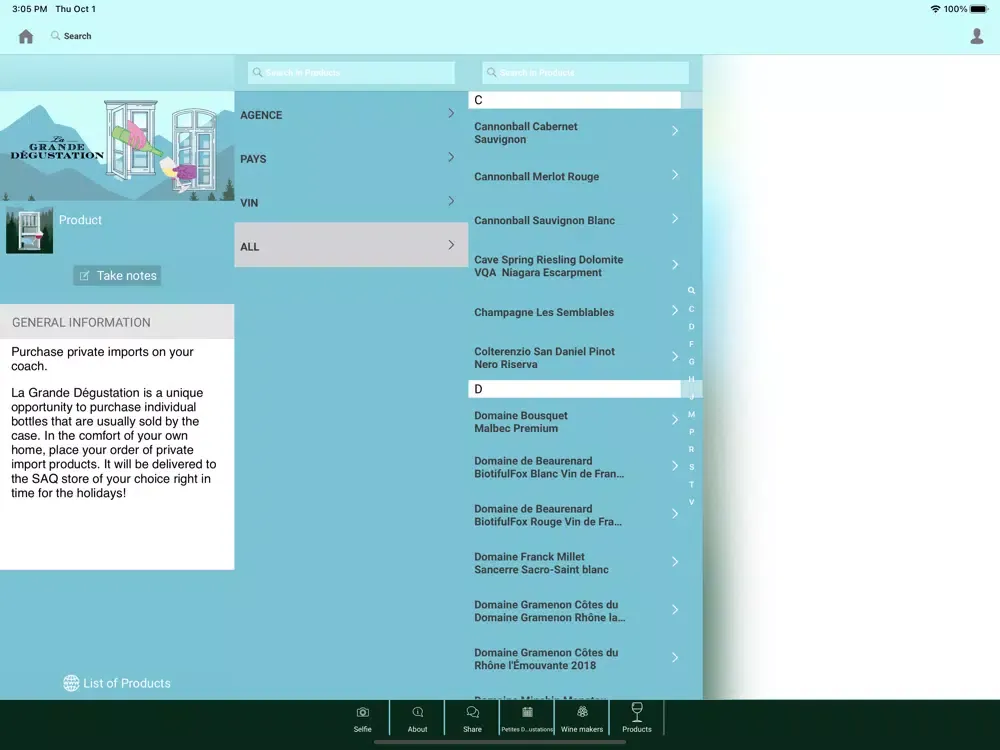Jump to letter D in alphabet index
The image size is (1000, 750).
(x=691, y=327)
